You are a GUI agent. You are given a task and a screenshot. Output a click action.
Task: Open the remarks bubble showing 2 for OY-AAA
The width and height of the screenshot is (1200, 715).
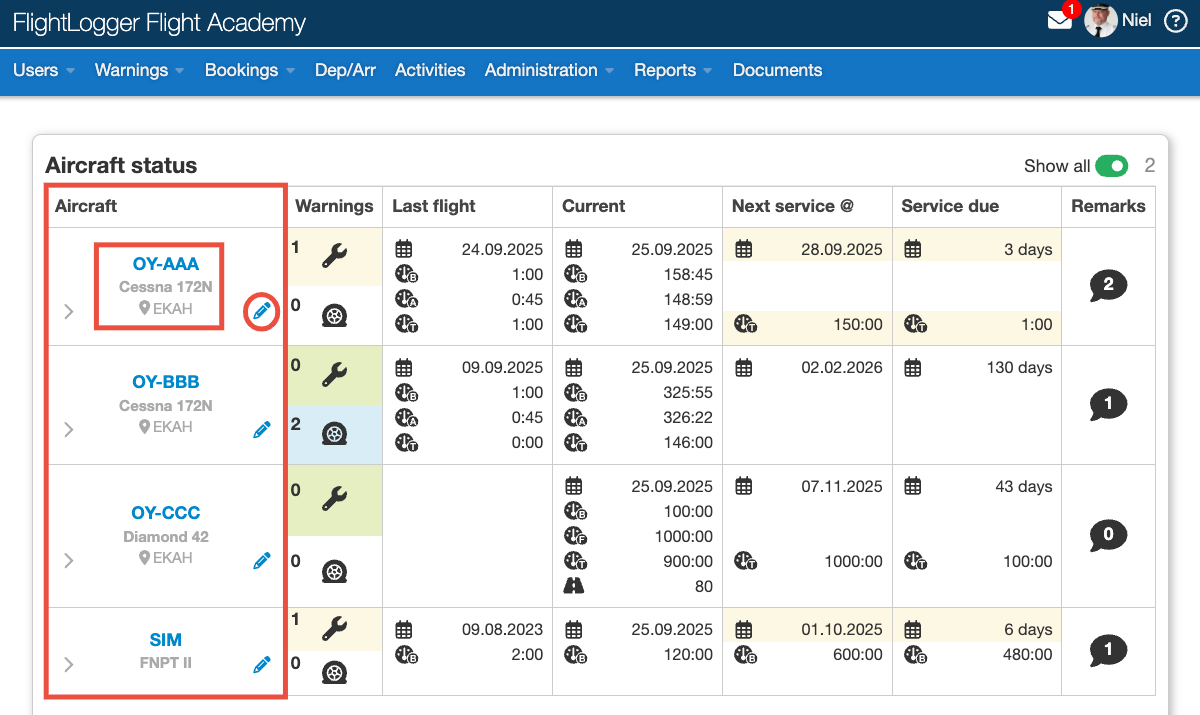1108,285
